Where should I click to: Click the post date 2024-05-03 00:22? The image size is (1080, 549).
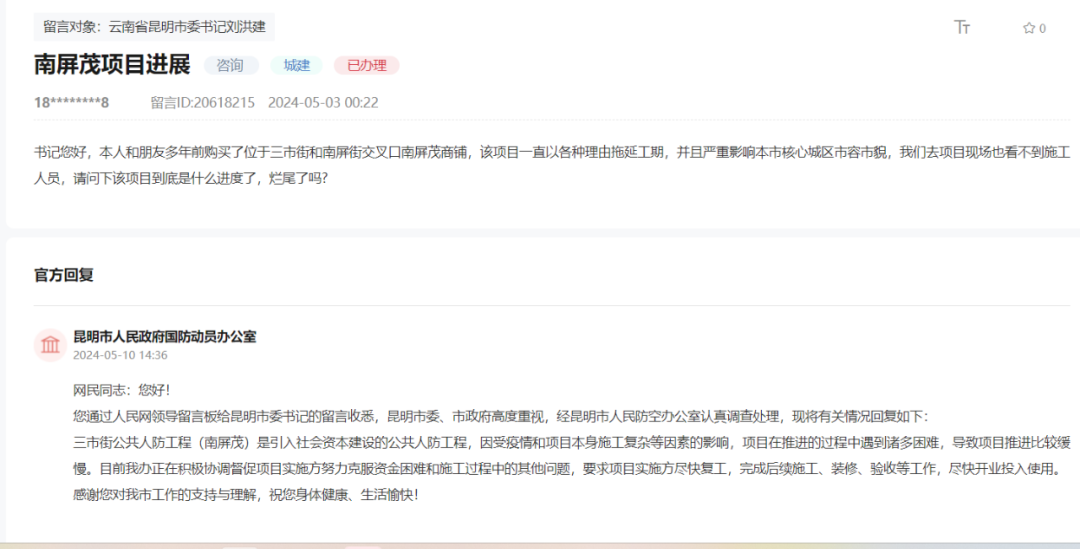[323, 102]
